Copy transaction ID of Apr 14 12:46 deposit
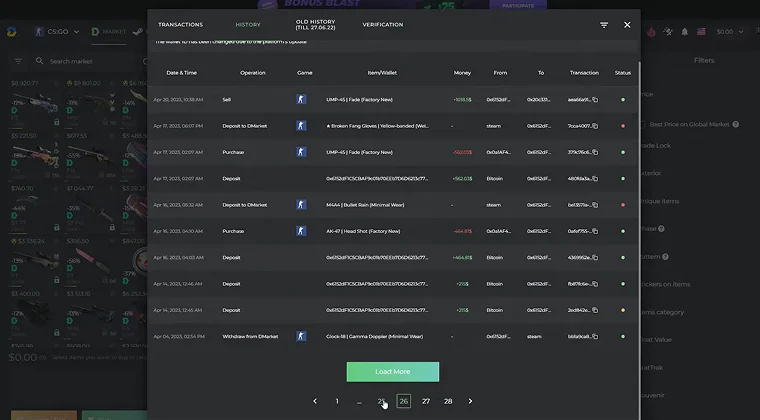The height and width of the screenshot is (420, 760). point(595,284)
